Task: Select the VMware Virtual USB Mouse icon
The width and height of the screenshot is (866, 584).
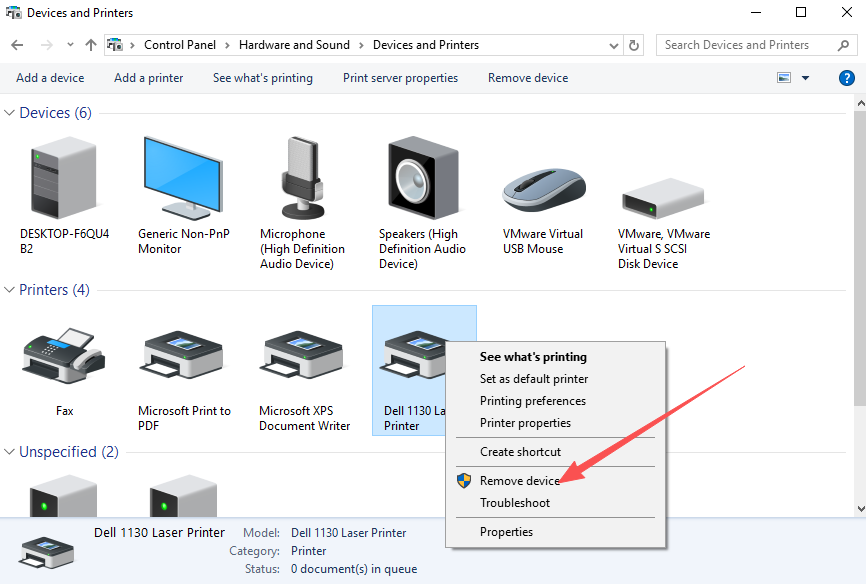Action: 544,190
